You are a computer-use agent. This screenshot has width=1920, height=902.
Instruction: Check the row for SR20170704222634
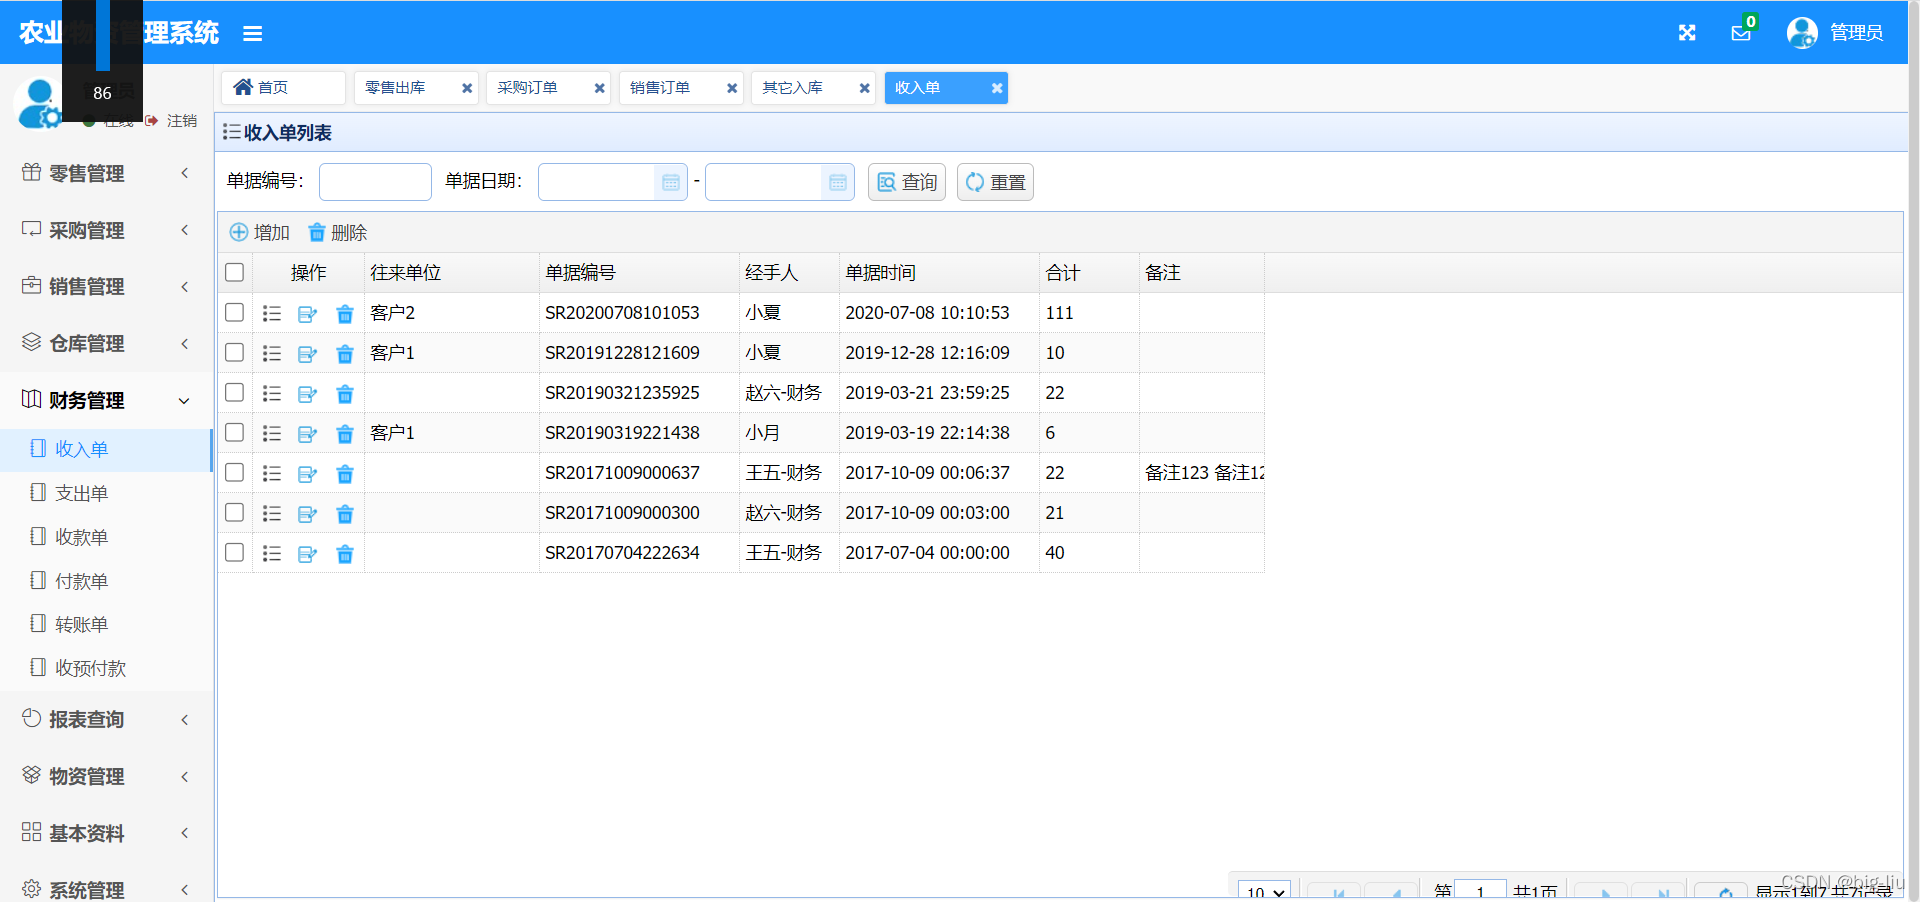235,552
